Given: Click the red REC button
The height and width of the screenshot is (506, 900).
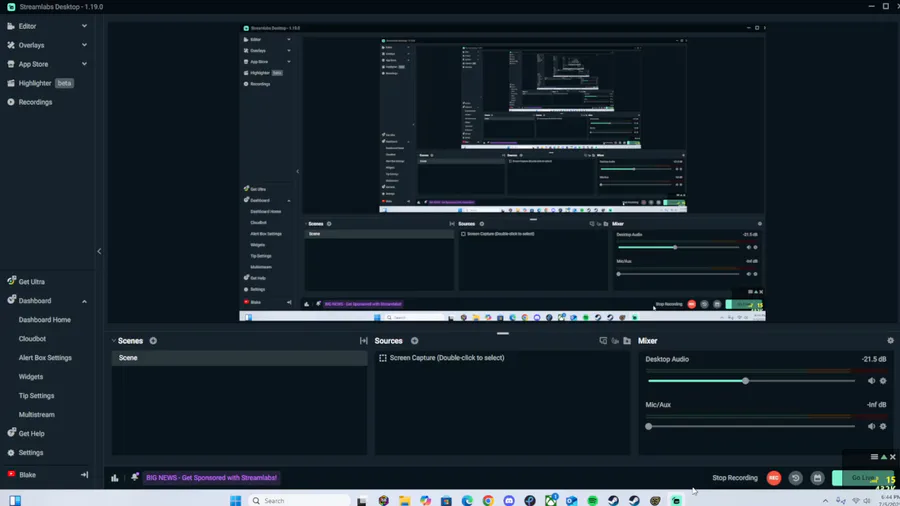Looking at the screenshot, I should click(x=774, y=478).
